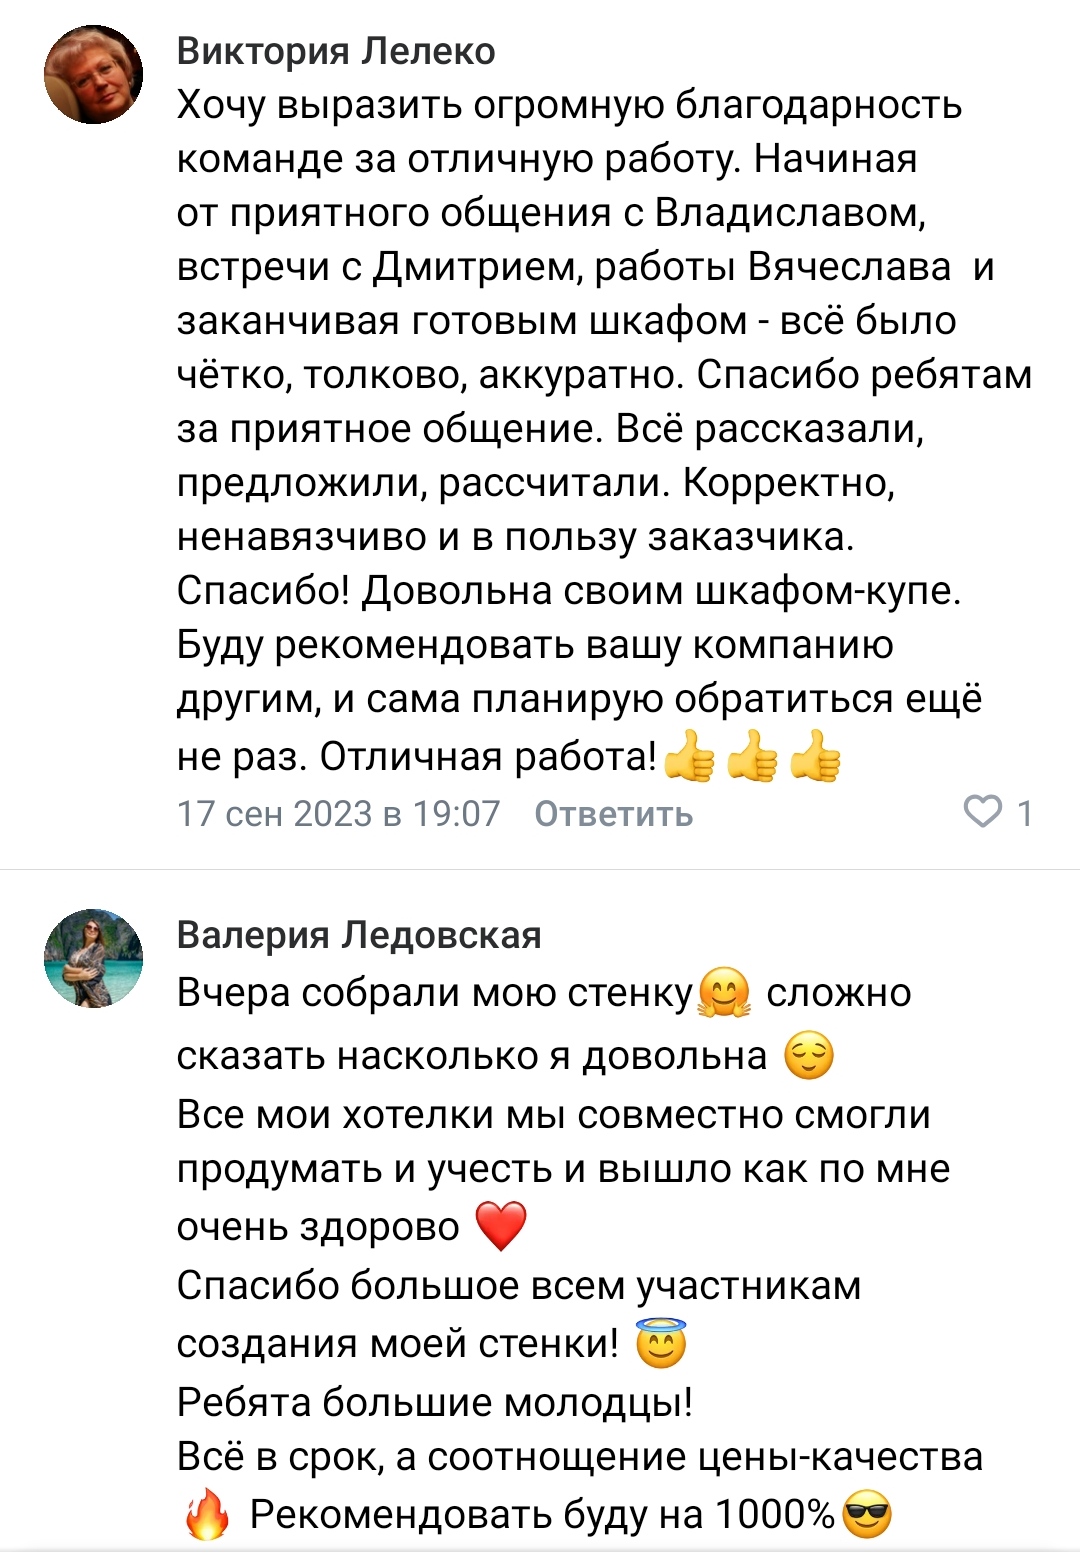The image size is (1080, 1556).
Task: Click the name Валерия Ледовская
Action: (x=359, y=935)
